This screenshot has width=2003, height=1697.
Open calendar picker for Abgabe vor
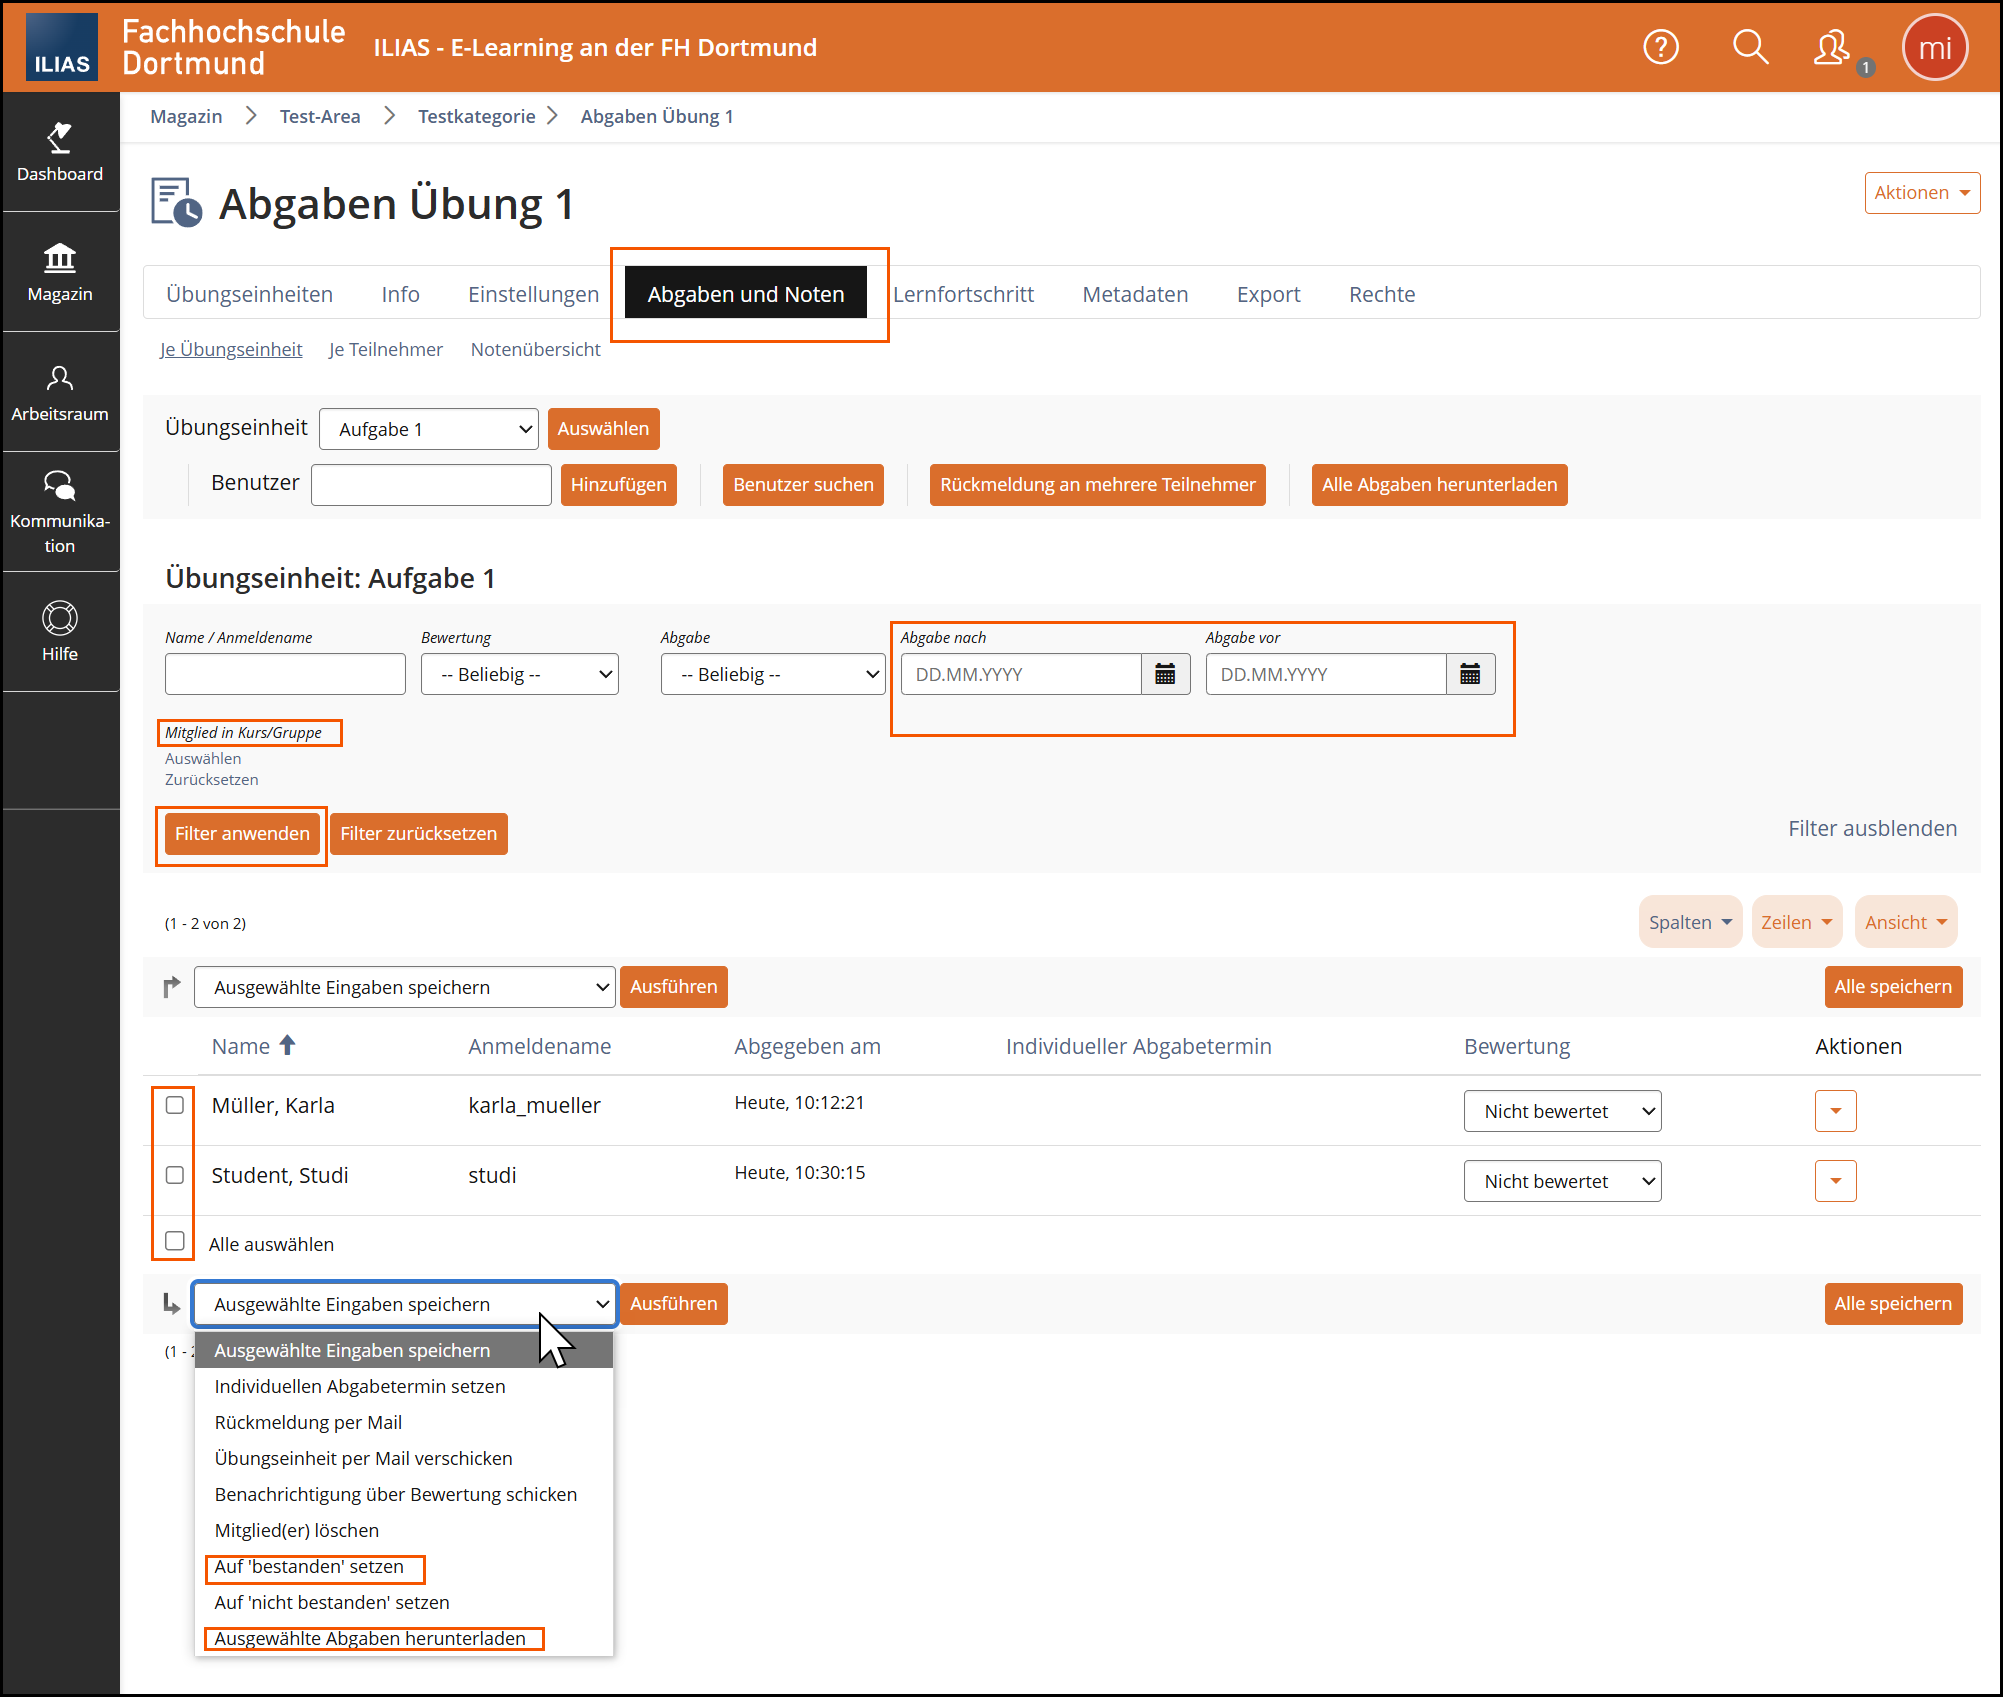point(1470,674)
